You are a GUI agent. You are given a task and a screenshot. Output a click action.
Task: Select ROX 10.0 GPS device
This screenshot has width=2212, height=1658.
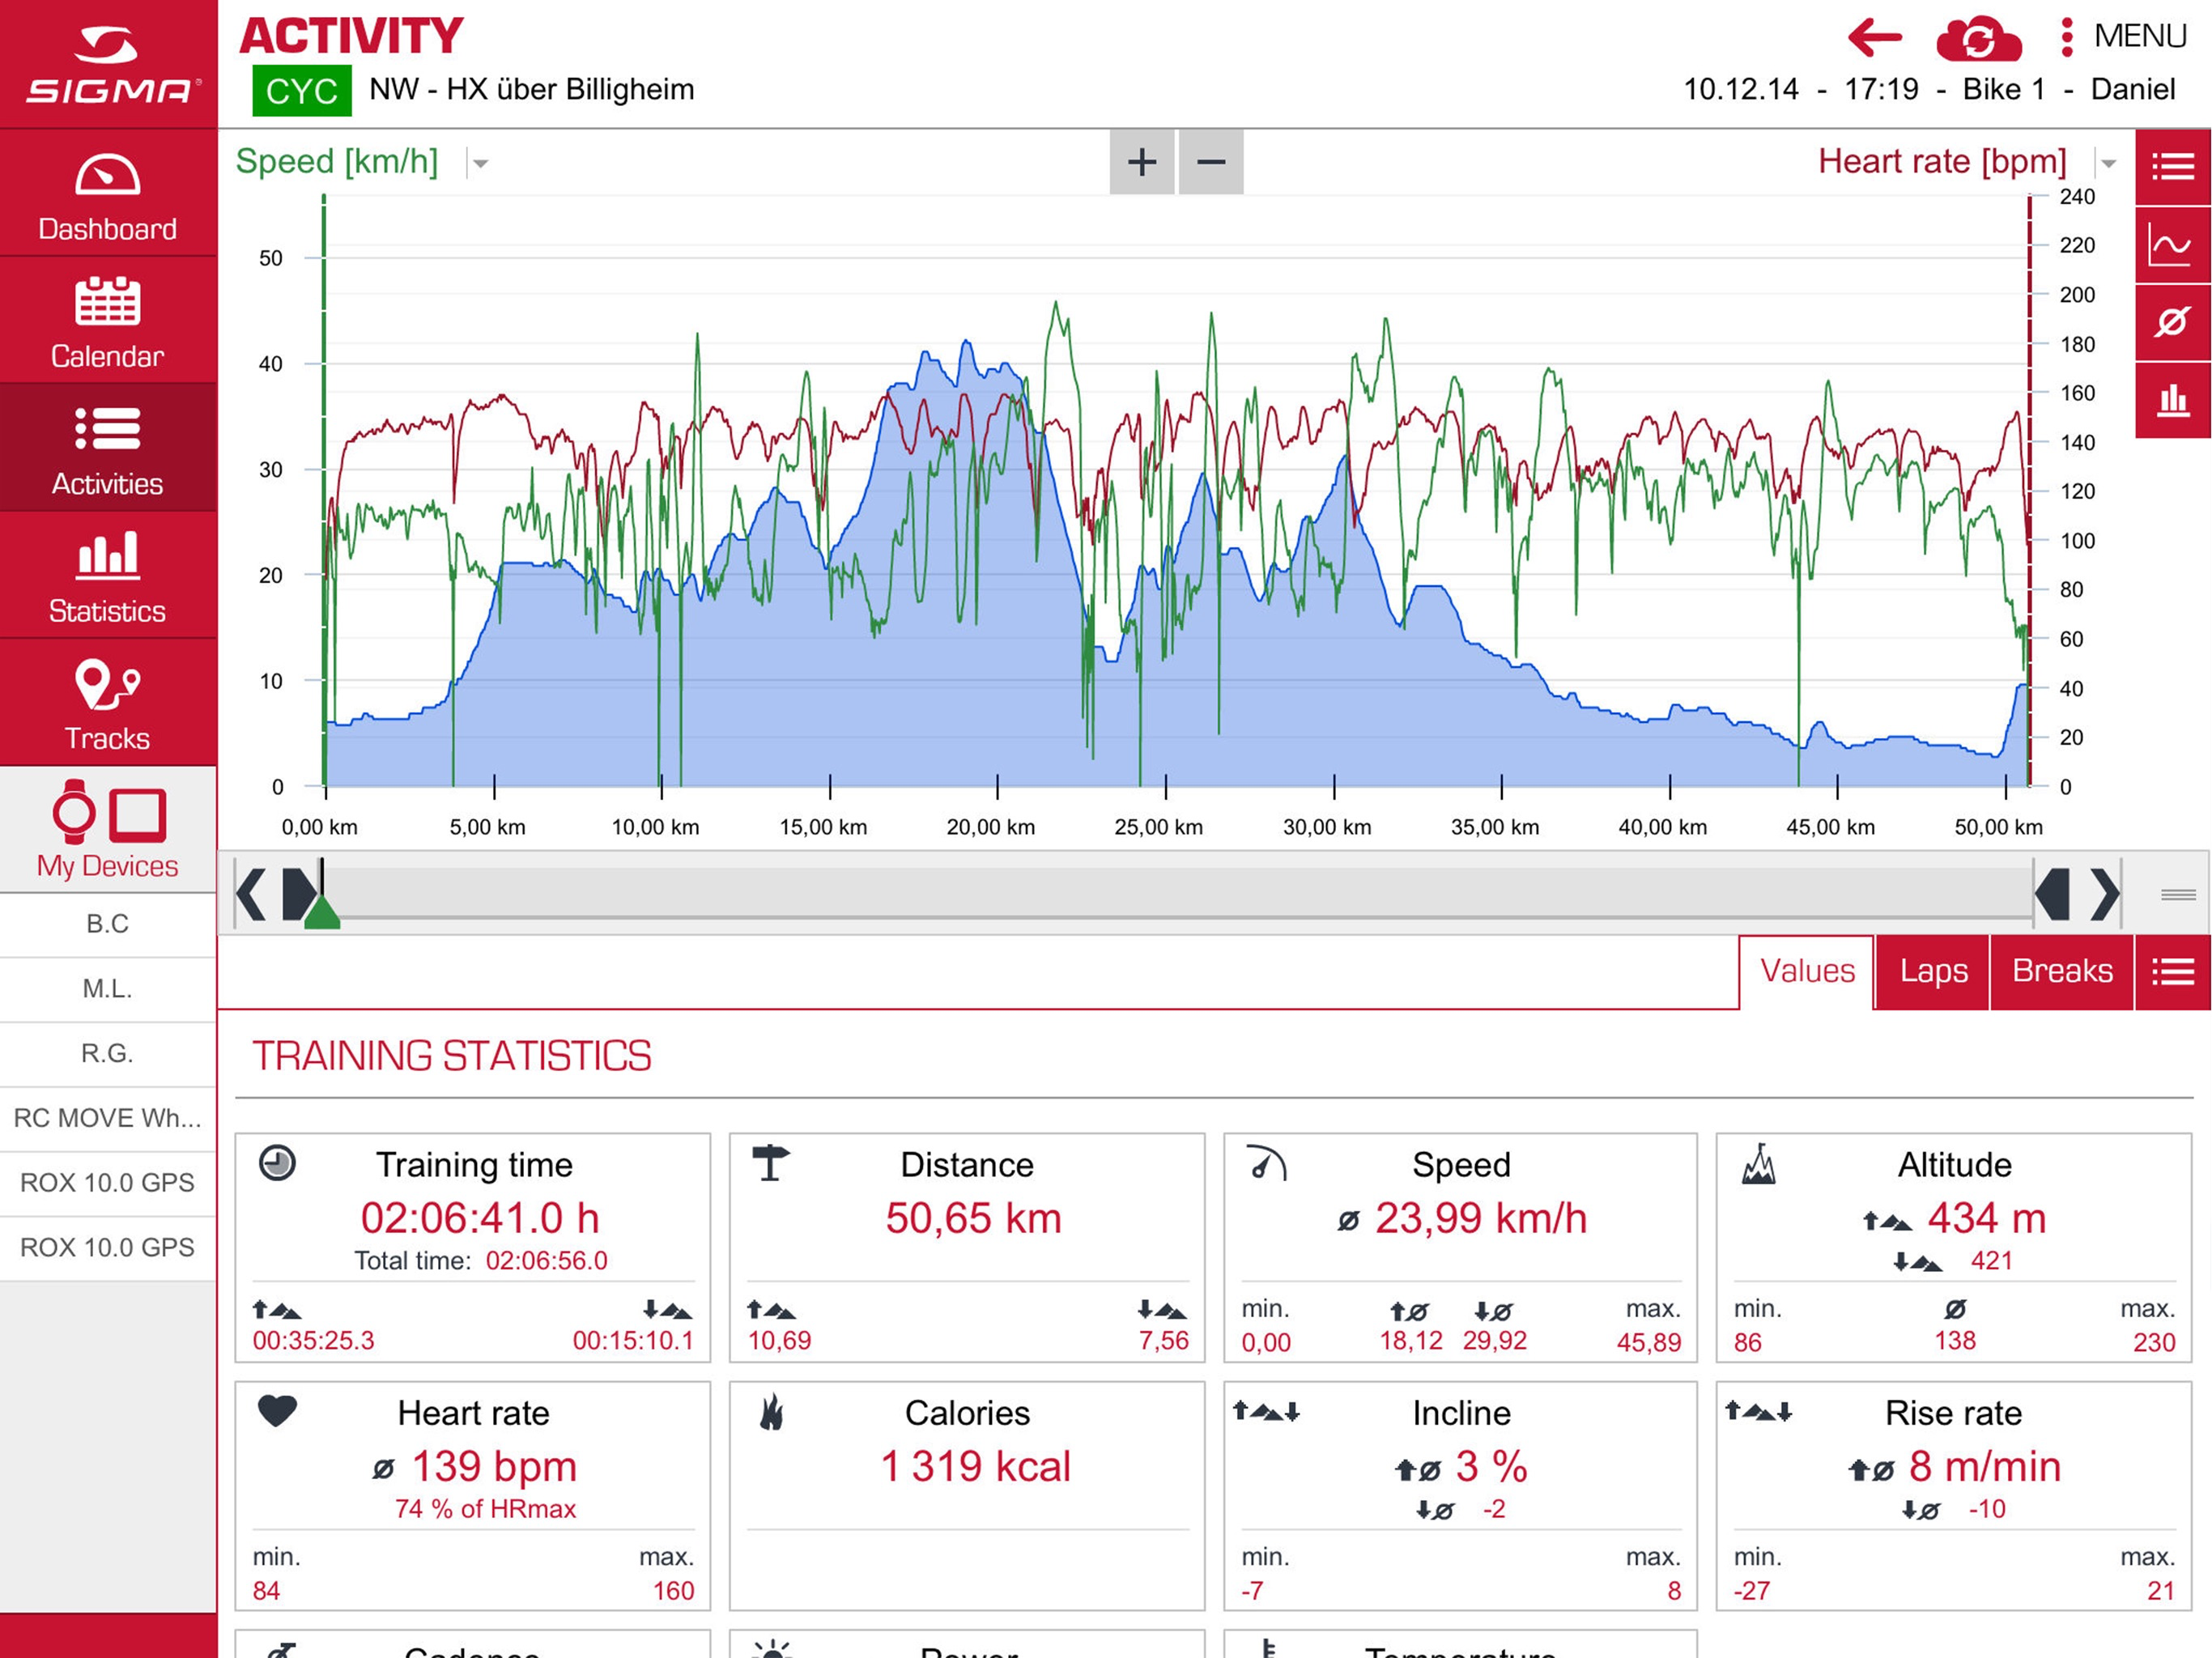(108, 1182)
